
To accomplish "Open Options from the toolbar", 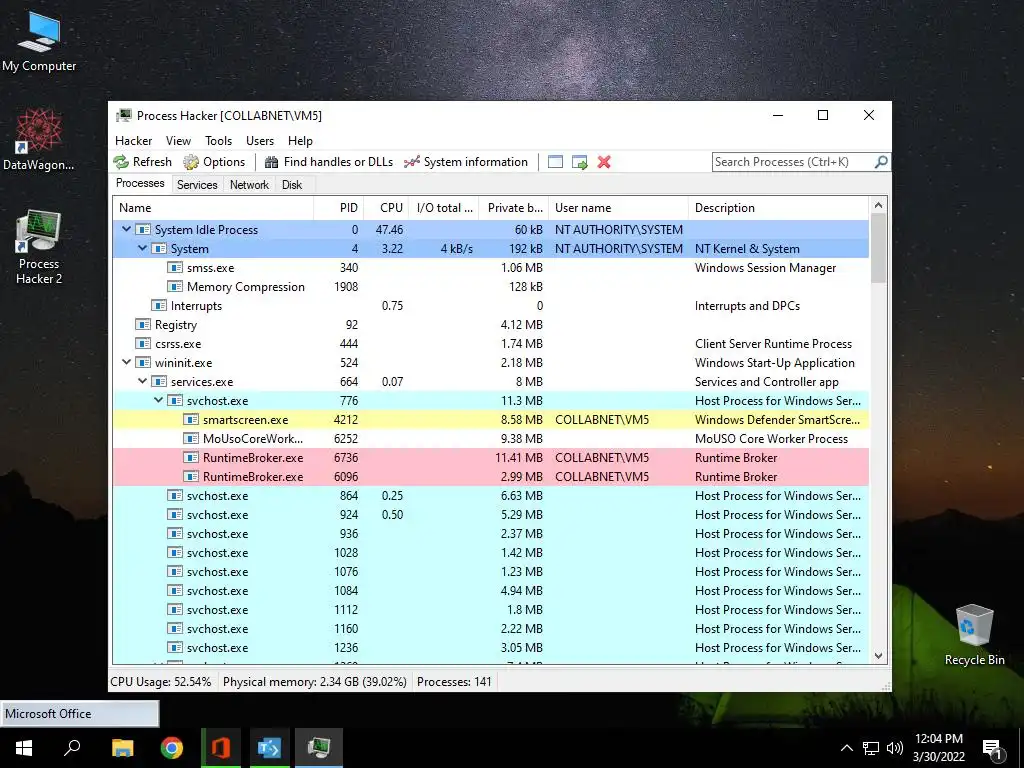I will [214, 162].
